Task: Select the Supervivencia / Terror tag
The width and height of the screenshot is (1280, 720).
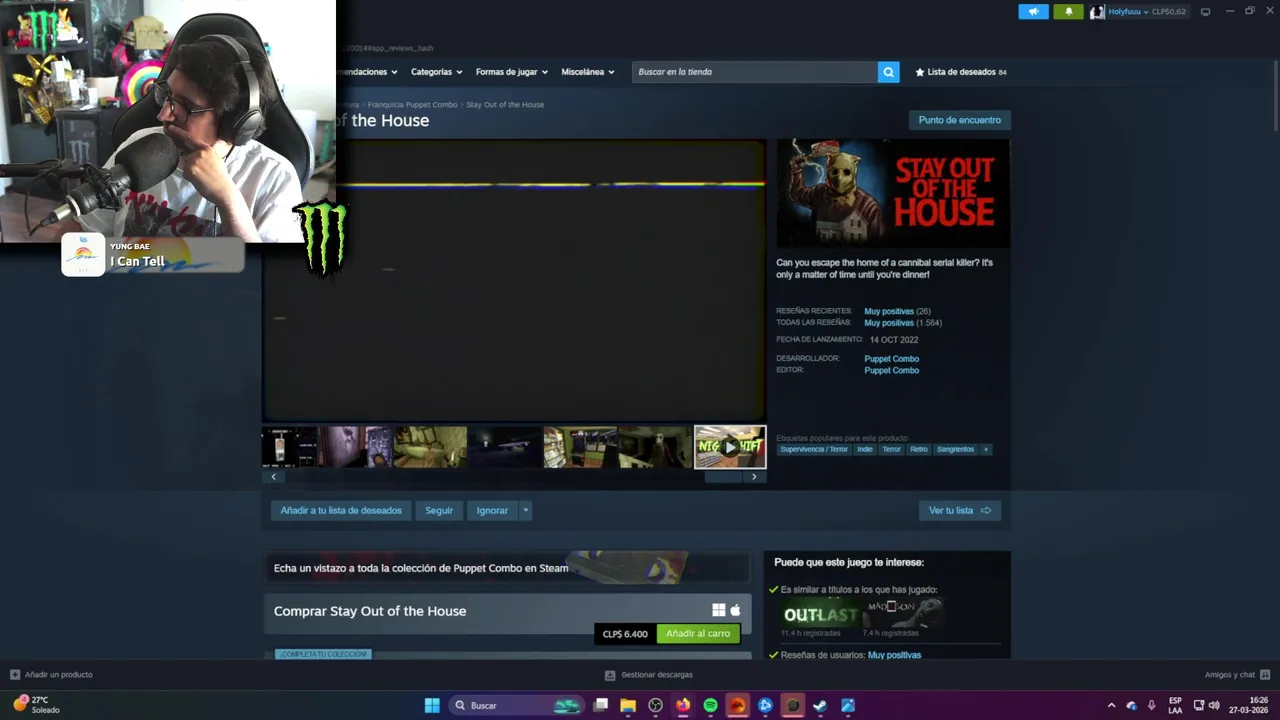Action: 814,450
